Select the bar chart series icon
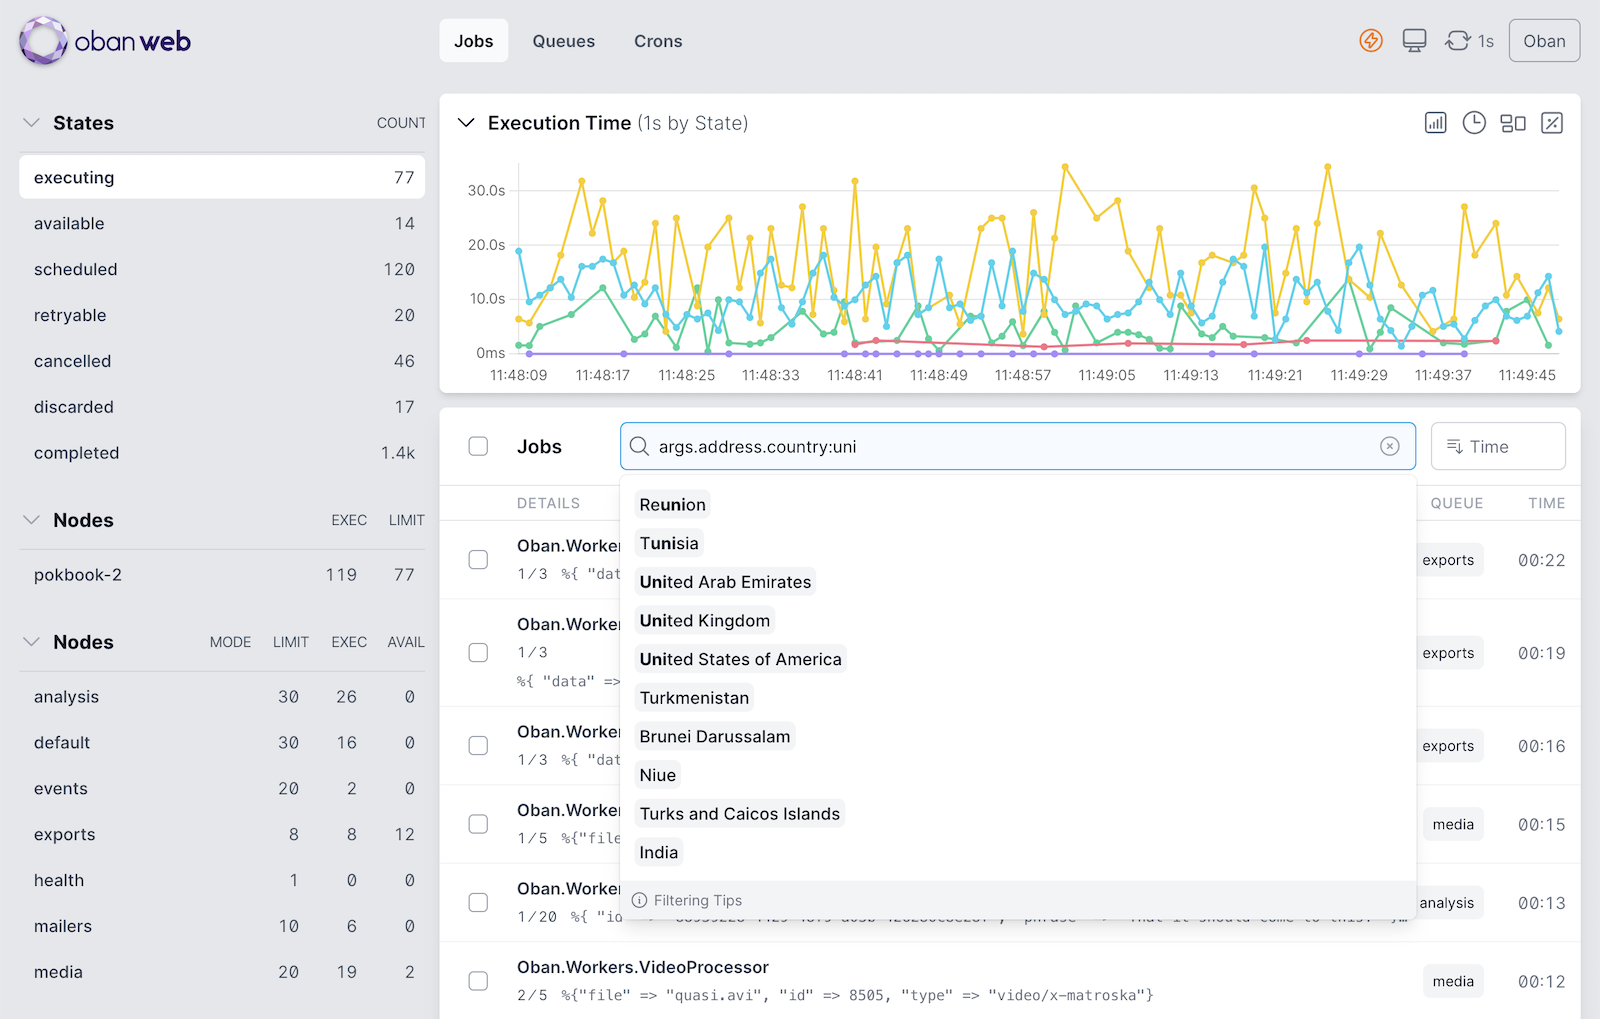 [1435, 123]
